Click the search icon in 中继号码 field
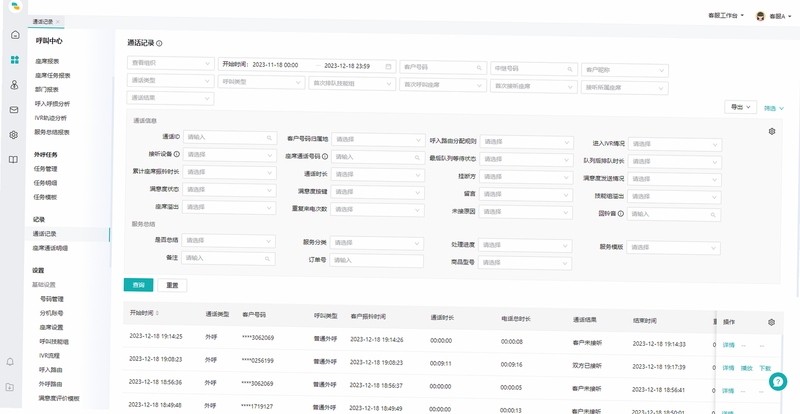 pos(570,69)
